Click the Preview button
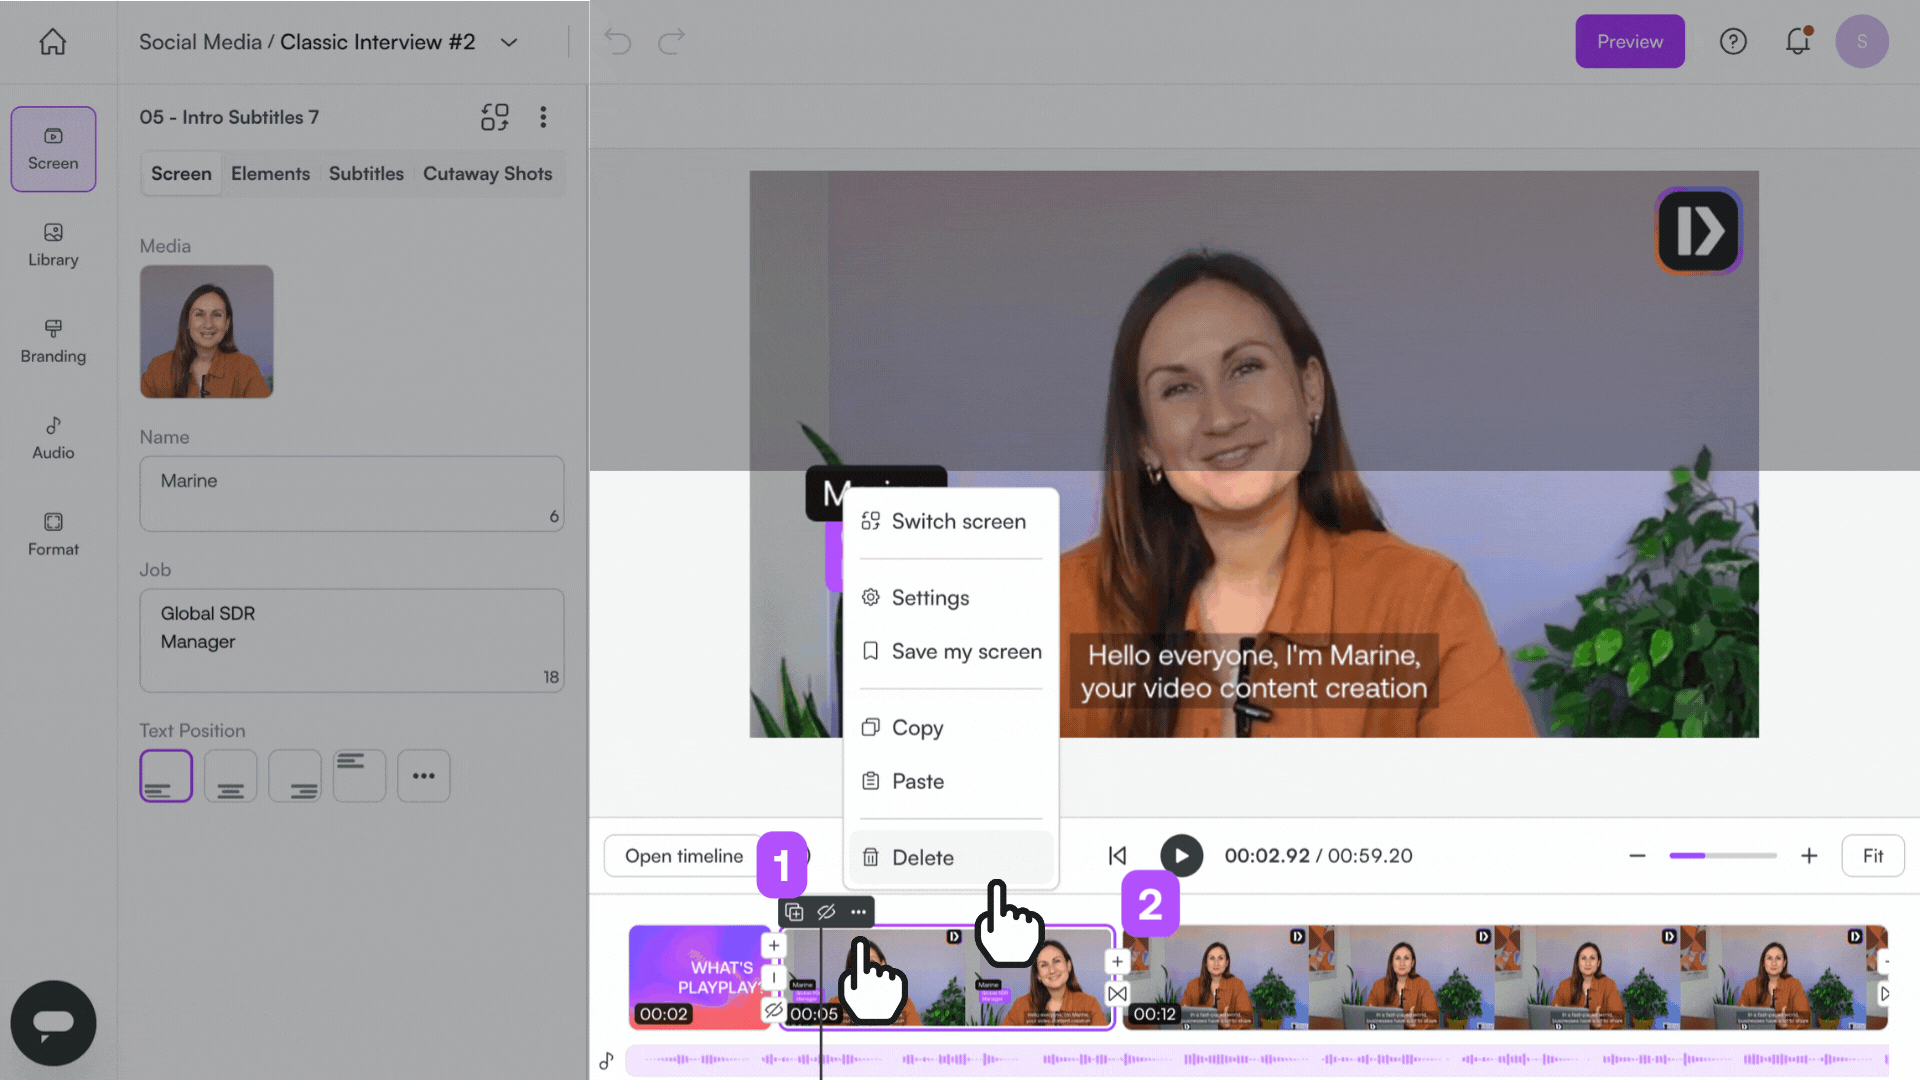Image resolution: width=1920 pixels, height=1080 pixels. tap(1629, 42)
